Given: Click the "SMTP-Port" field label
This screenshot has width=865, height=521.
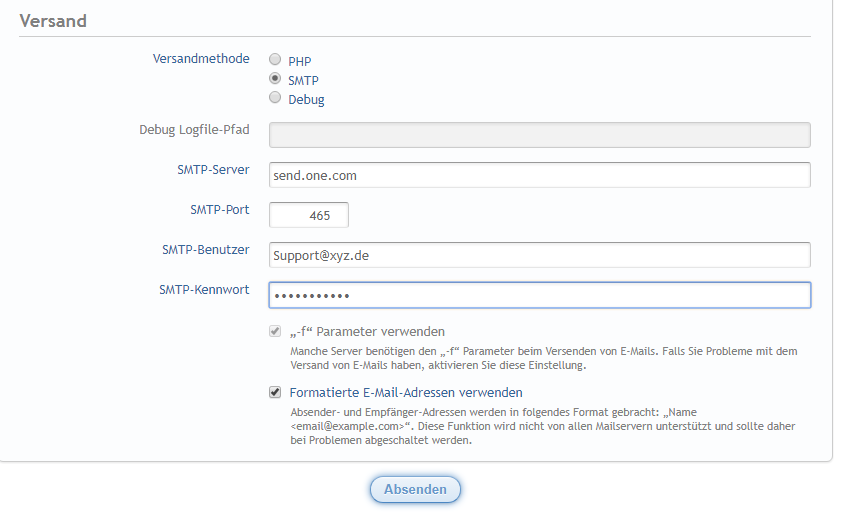Looking at the screenshot, I should (219, 210).
